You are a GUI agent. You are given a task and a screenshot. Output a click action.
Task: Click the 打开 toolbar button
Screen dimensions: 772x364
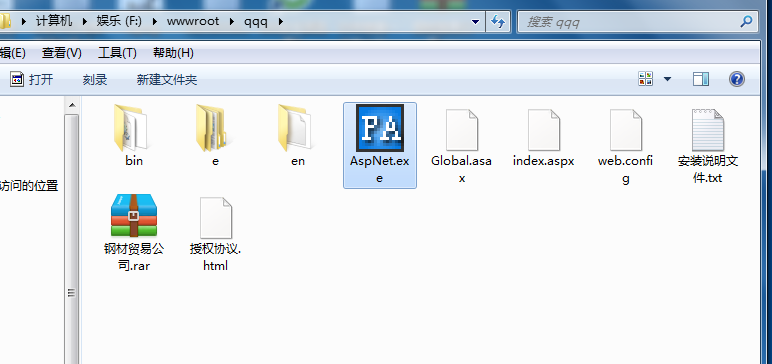32,79
